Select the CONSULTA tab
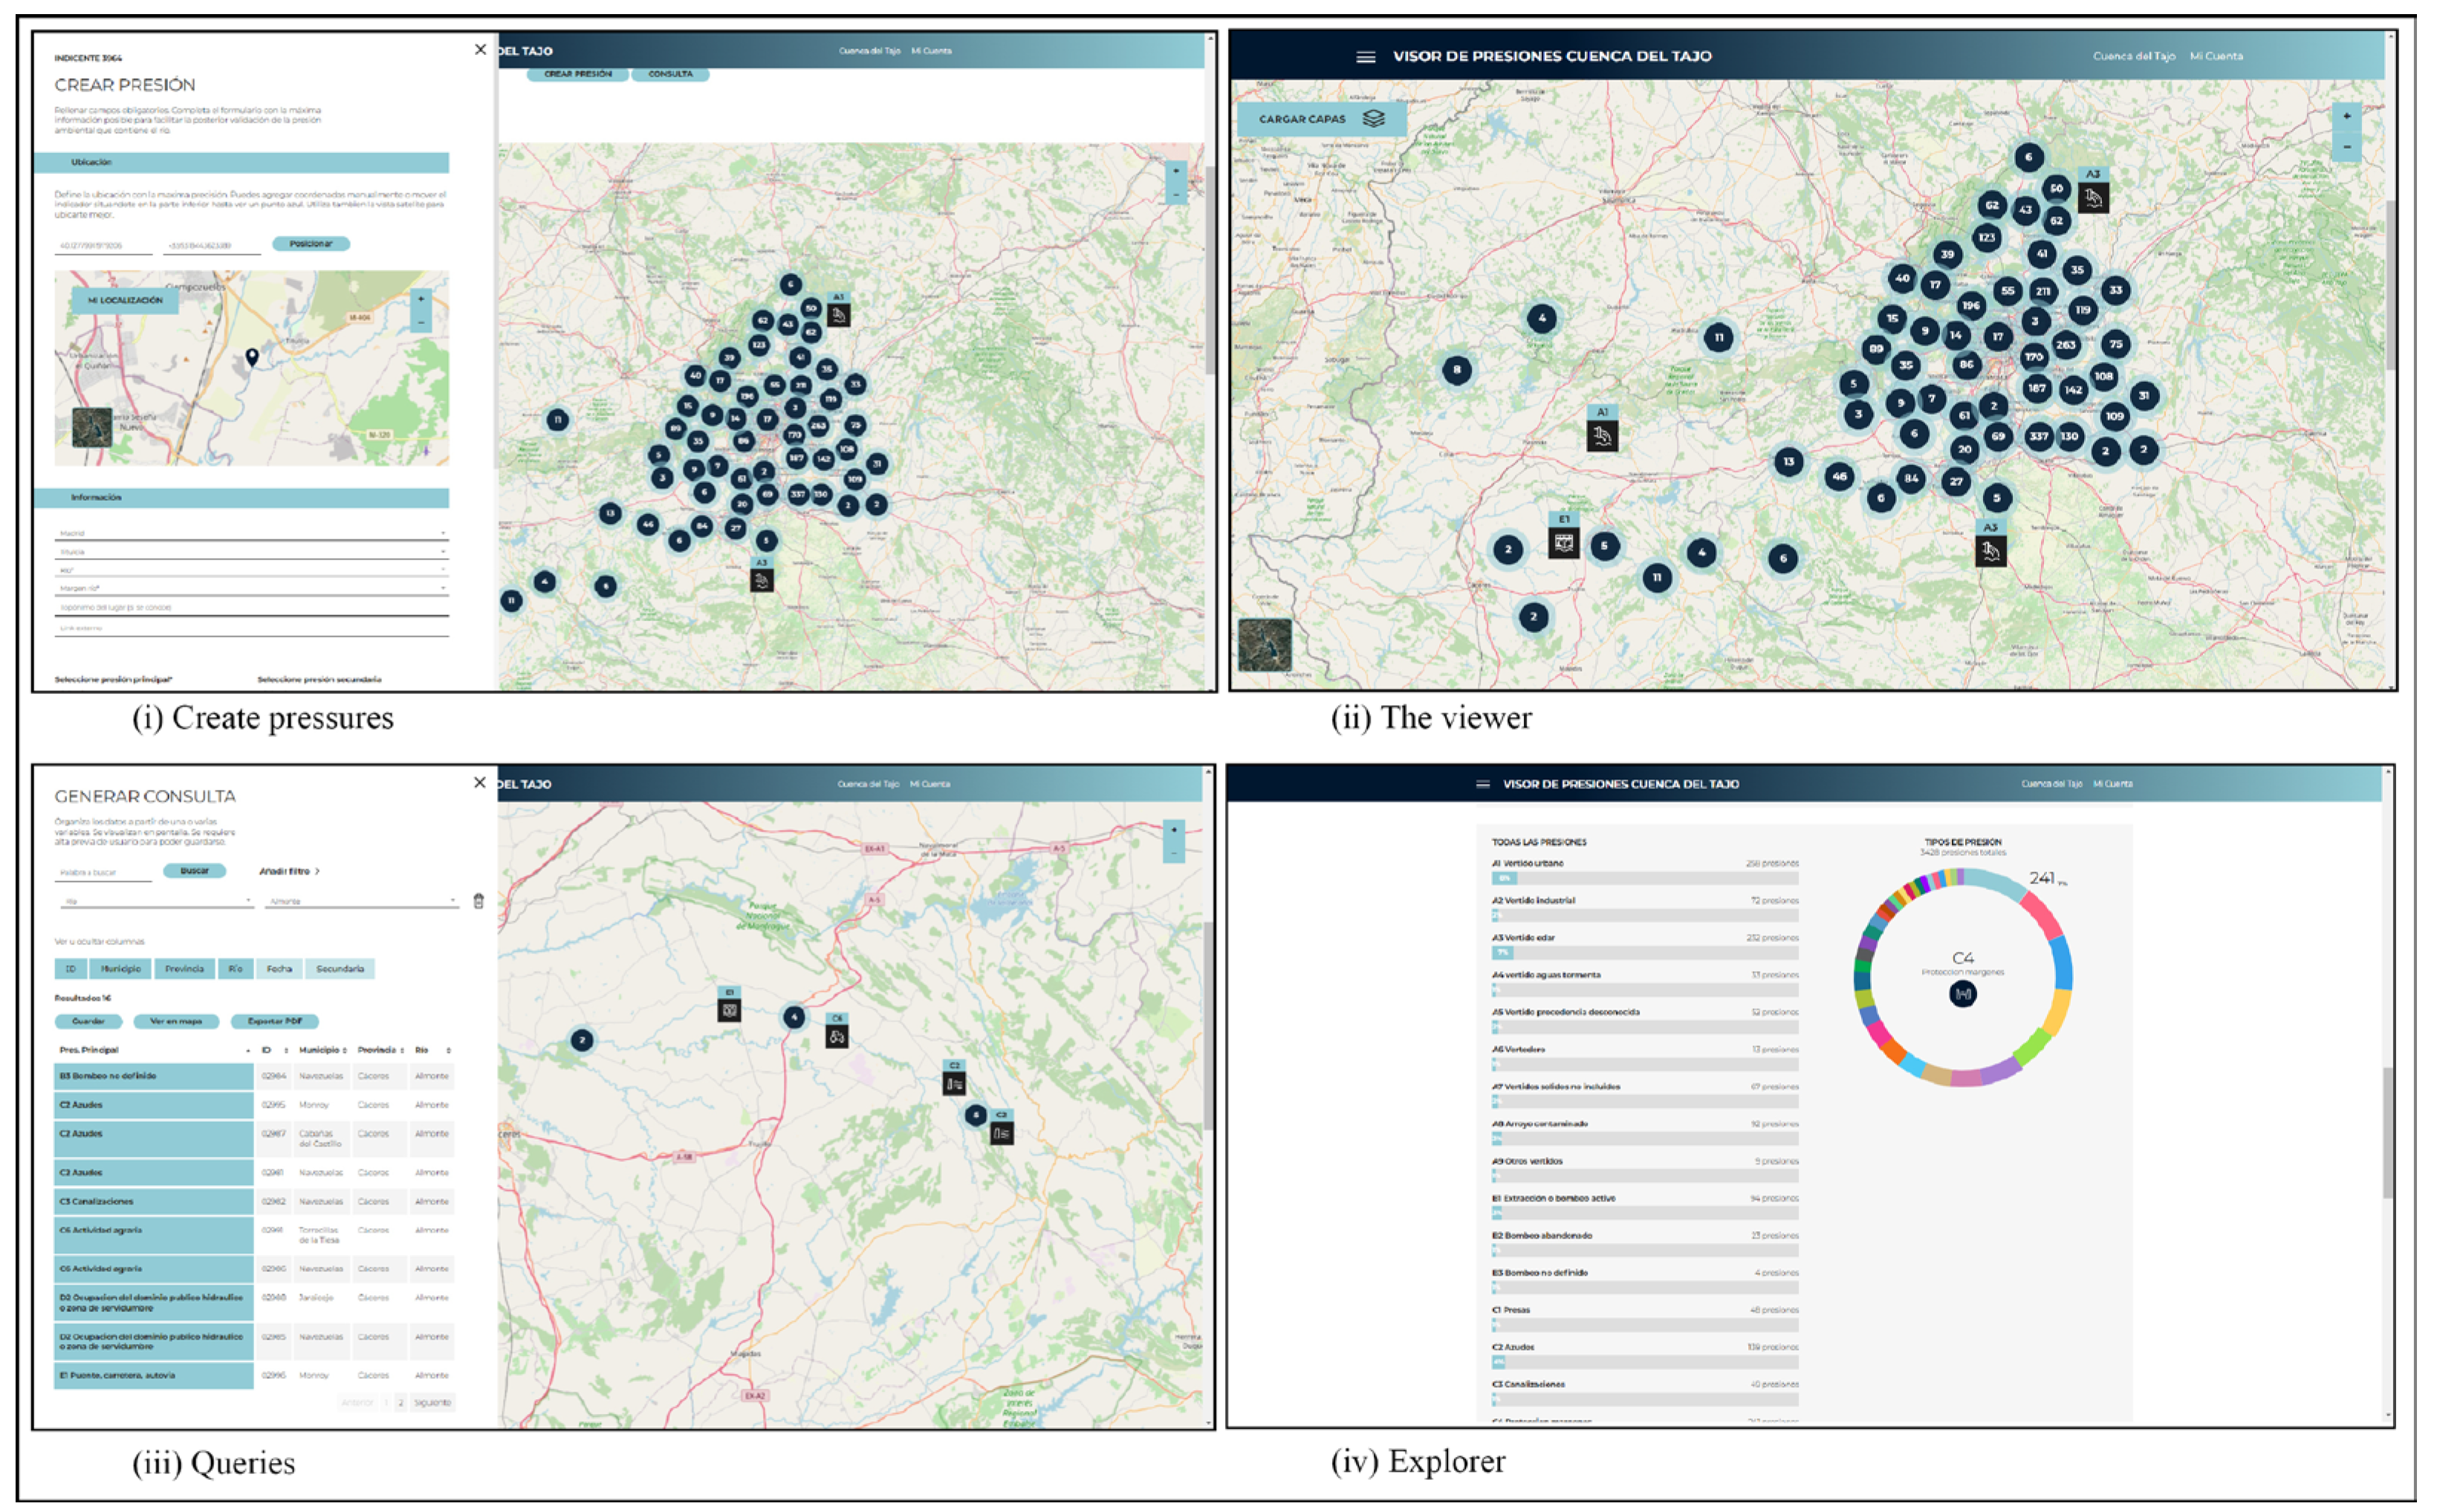2437x1512 pixels. pyautogui.click(x=670, y=74)
